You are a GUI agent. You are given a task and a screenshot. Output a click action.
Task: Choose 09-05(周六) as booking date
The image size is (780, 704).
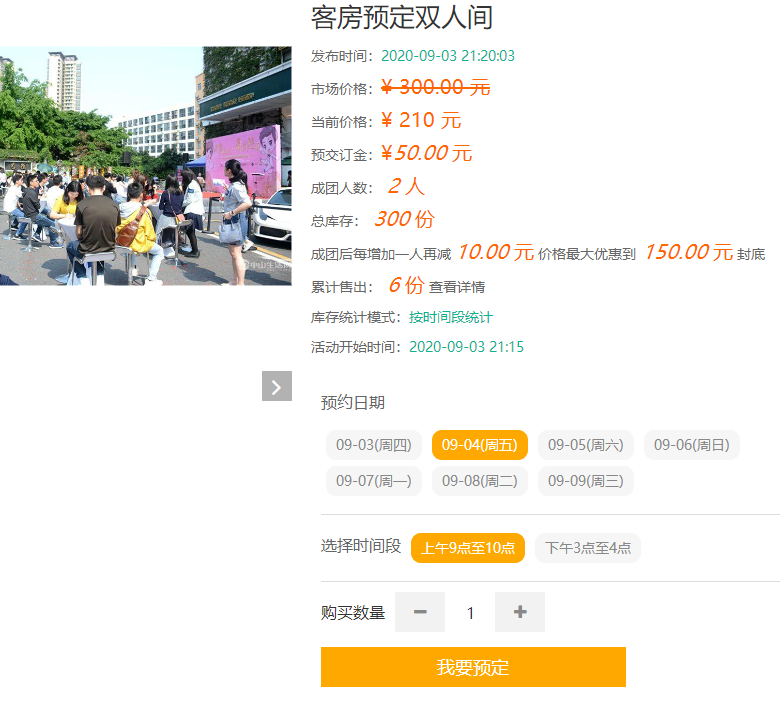[585, 445]
